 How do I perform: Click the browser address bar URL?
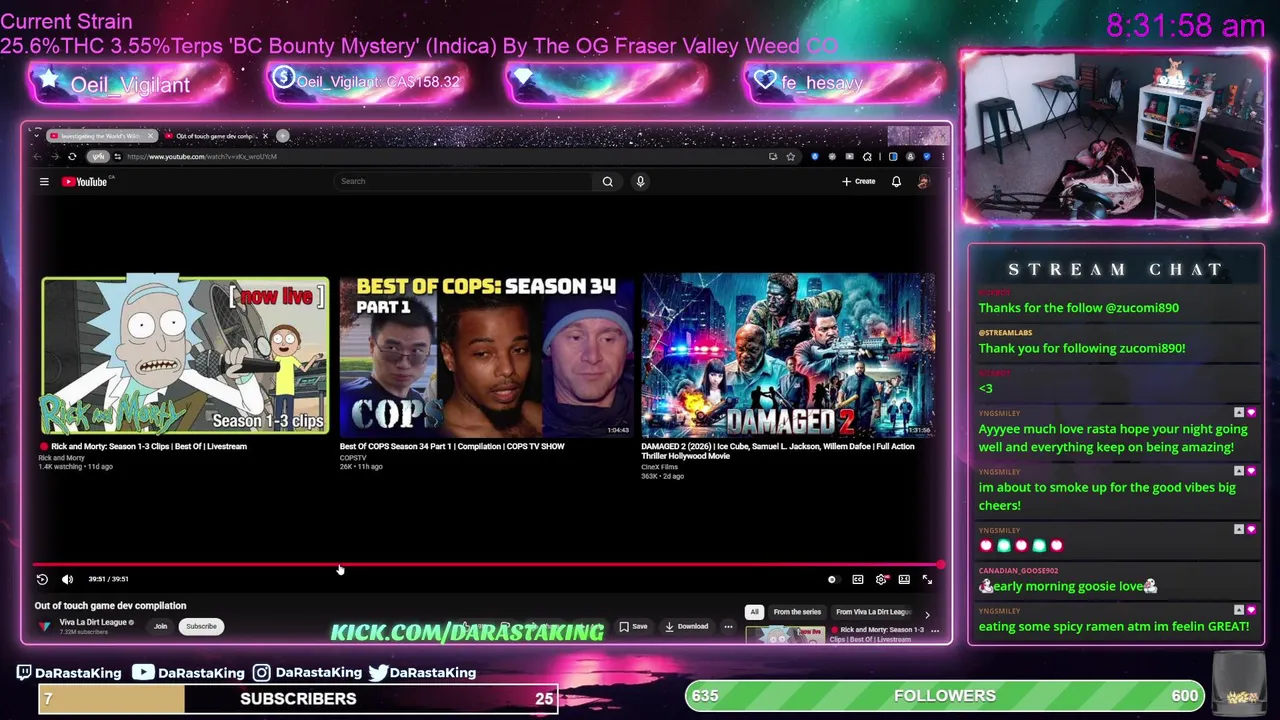coord(202,156)
